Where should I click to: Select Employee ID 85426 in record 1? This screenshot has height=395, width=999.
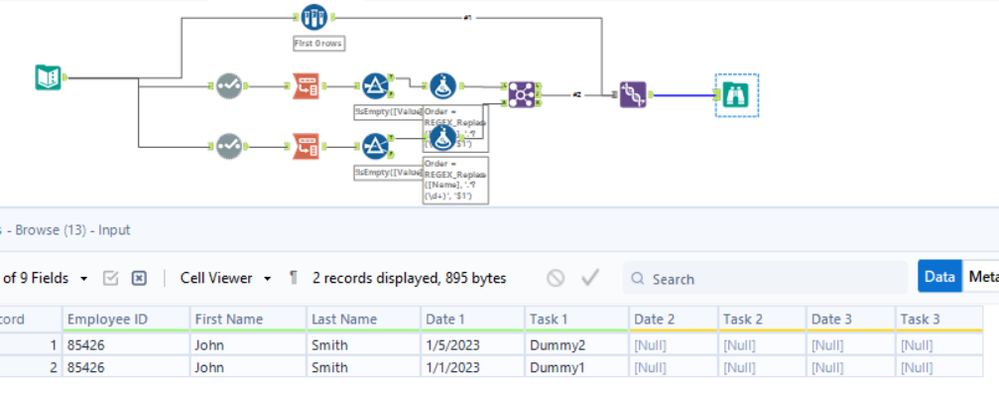coord(126,345)
